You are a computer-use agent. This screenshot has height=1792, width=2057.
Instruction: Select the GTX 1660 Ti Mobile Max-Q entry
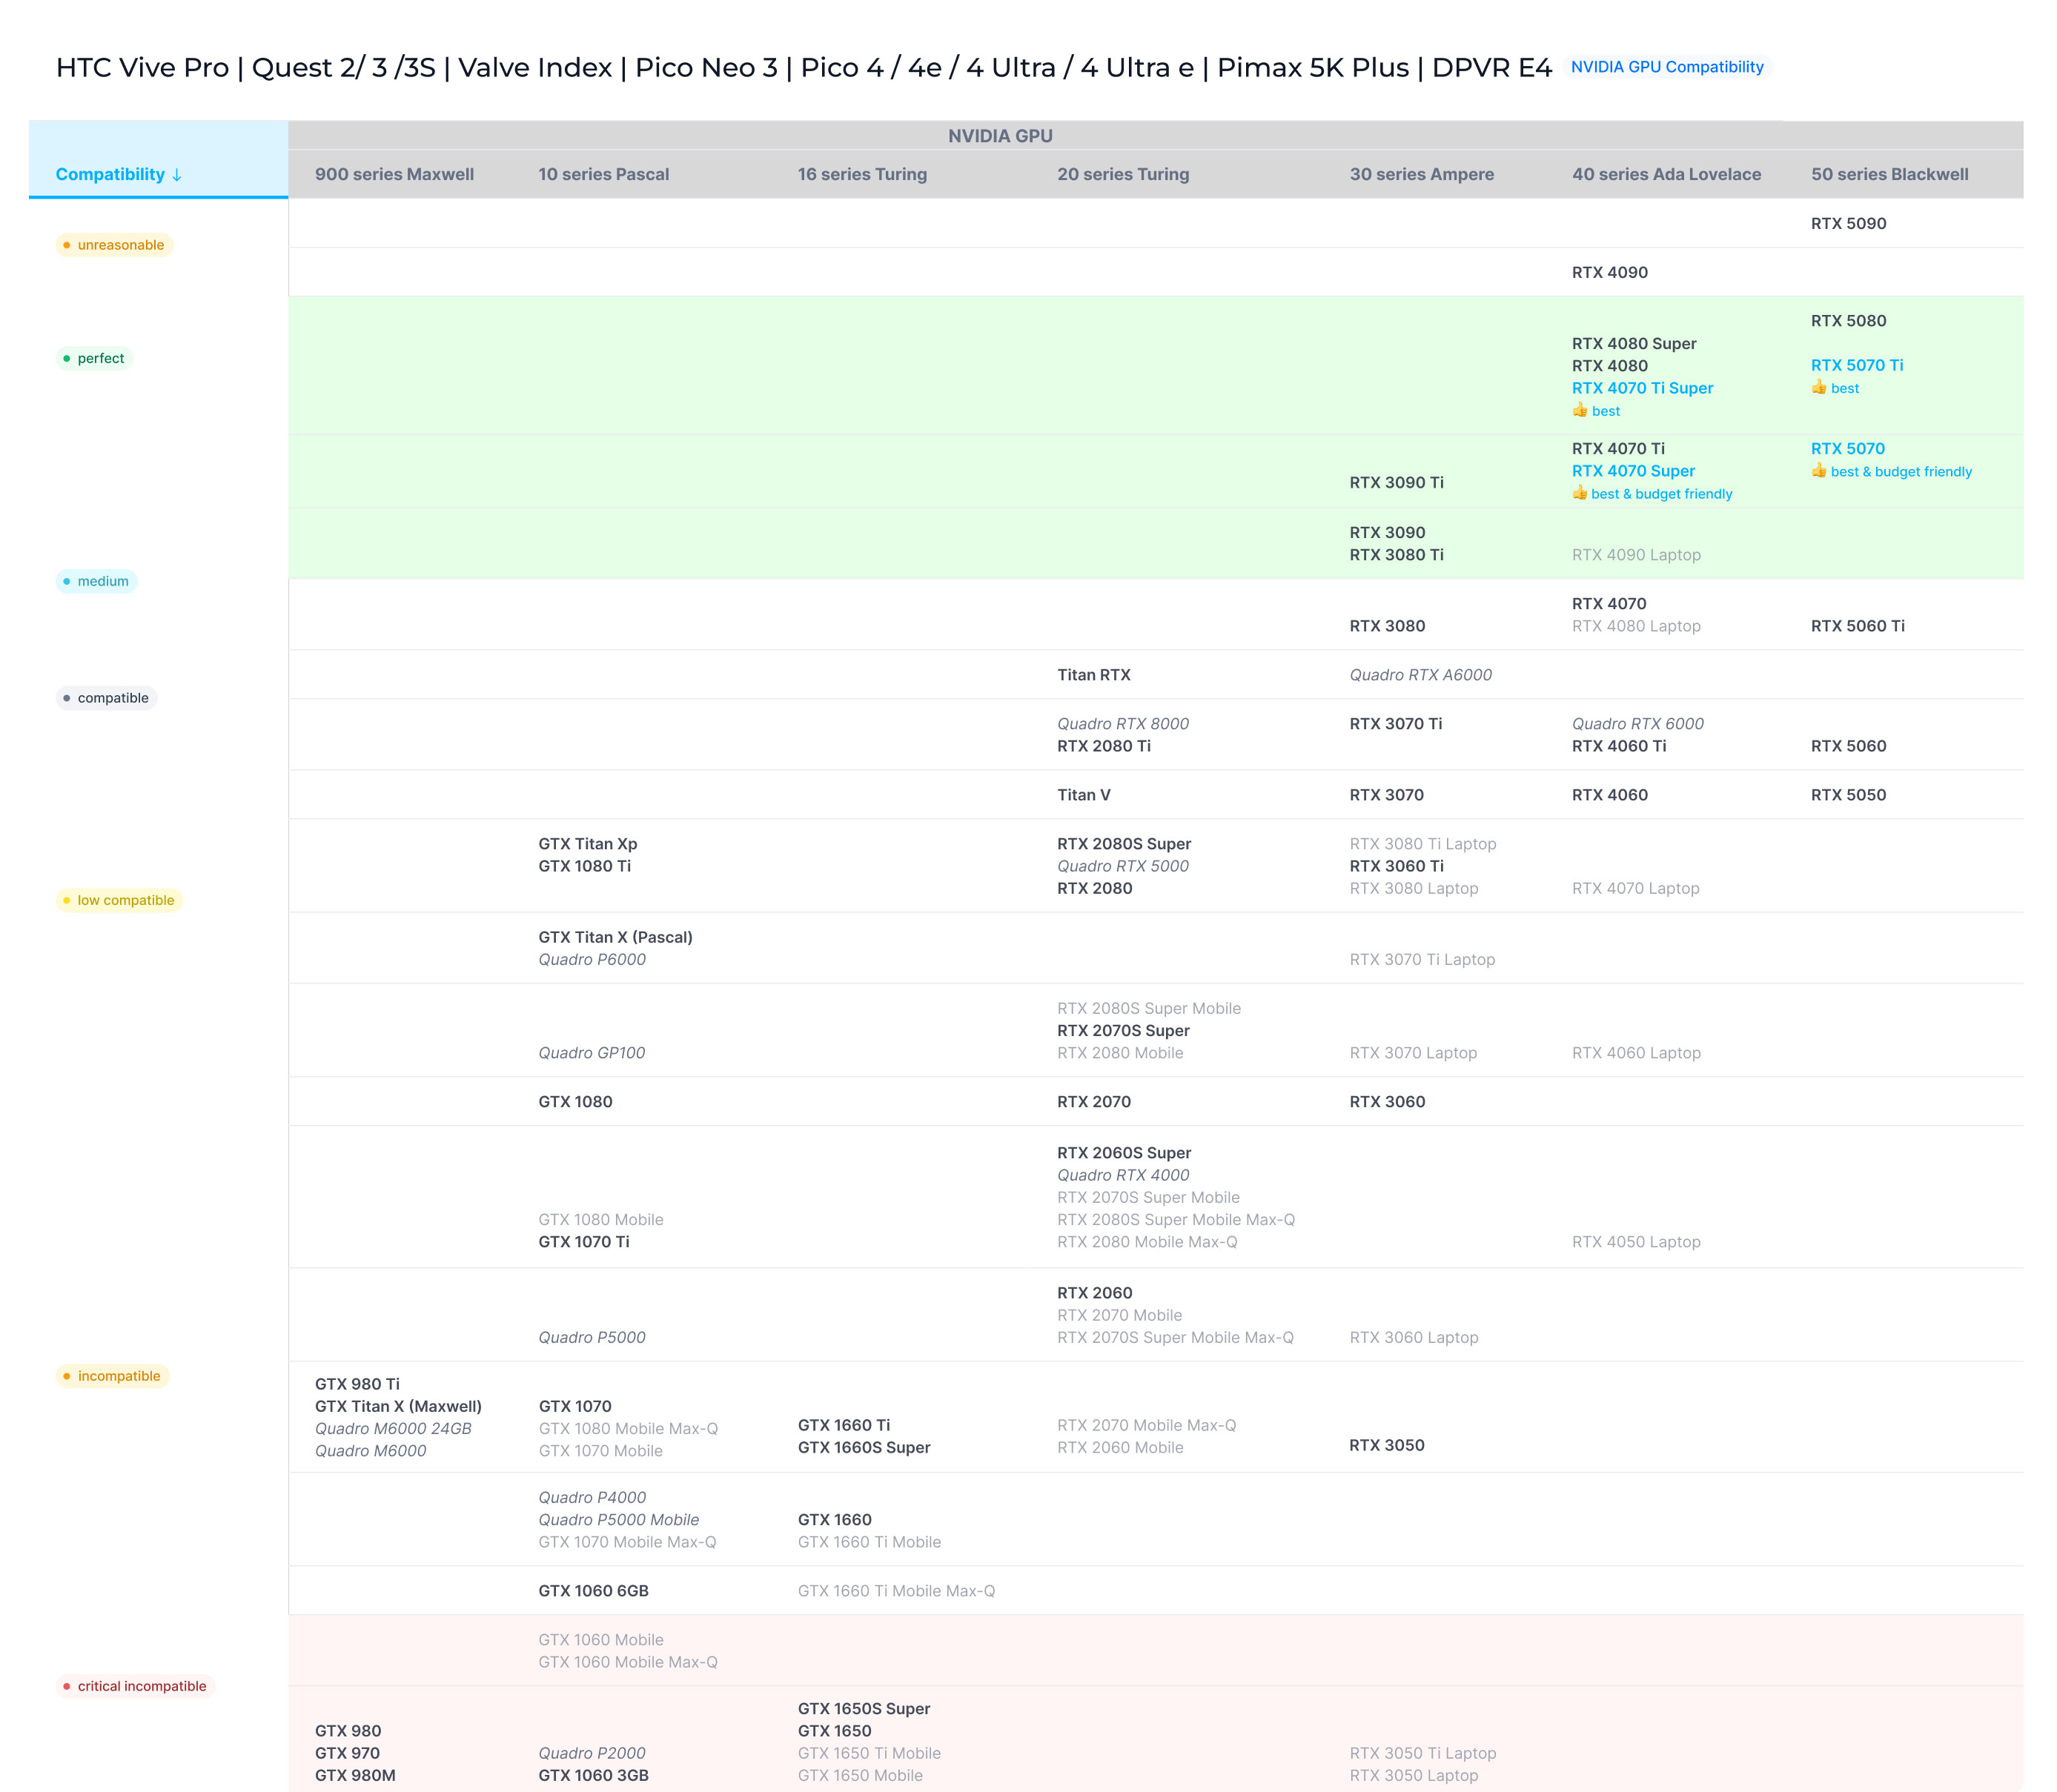click(896, 1591)
